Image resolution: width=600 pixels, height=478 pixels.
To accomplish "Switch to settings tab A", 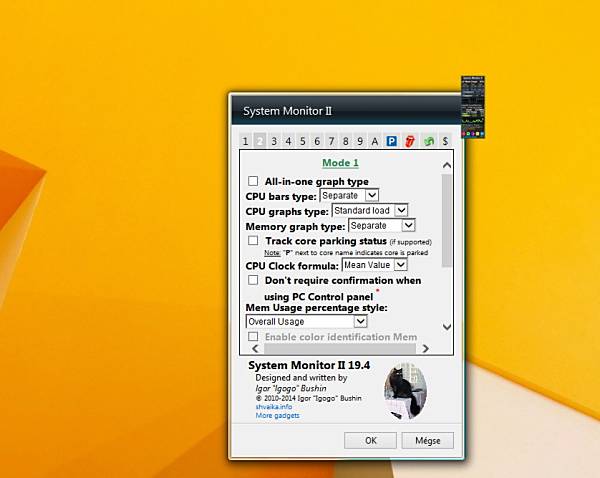I will 375,141.
